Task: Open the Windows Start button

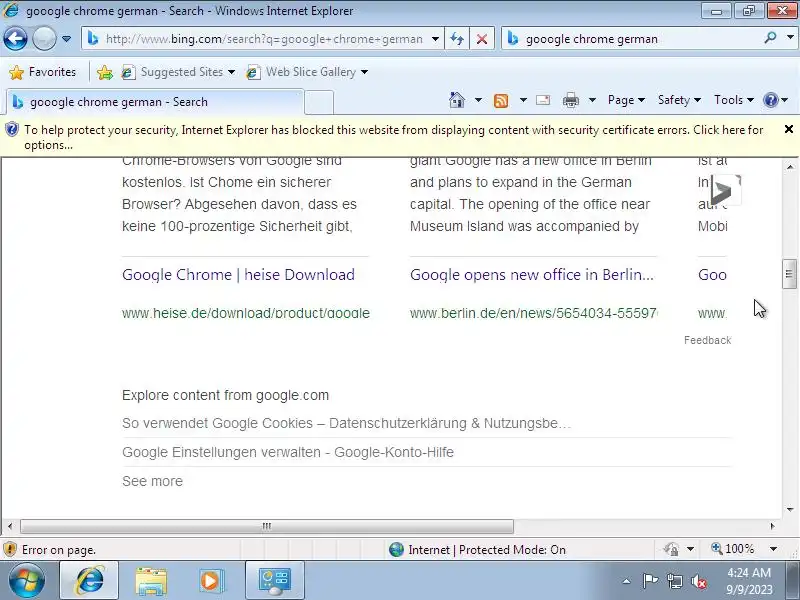Action: coord(26,581)
